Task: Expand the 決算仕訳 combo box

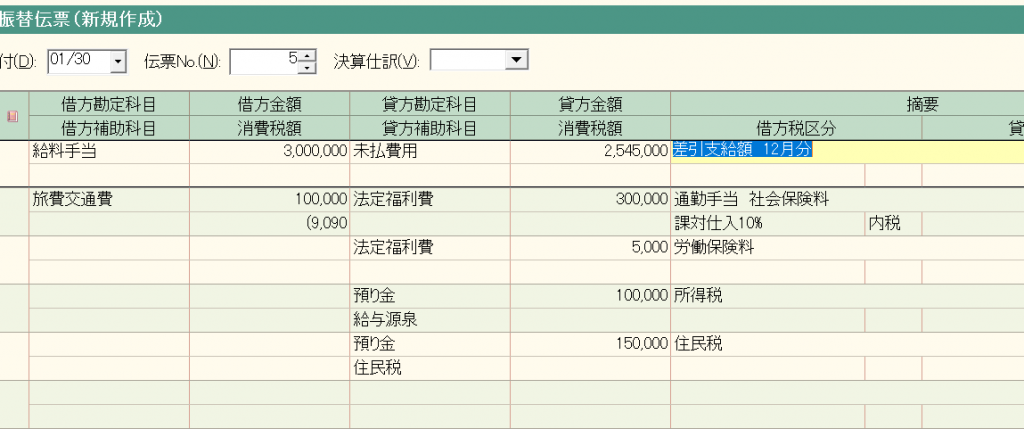Action: (516, 61)
